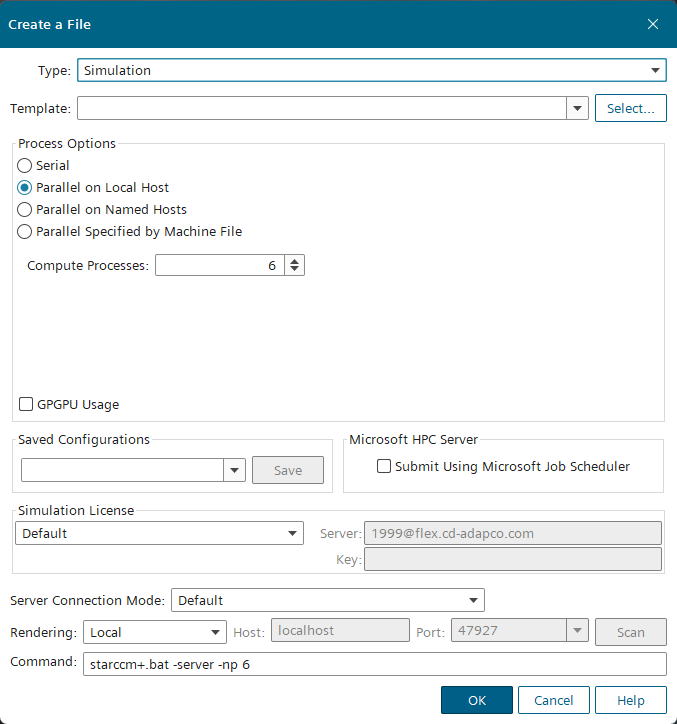The image size is (677, 724).
Task: Enable the GPGPU Usage checkbox
Action: coord(27,404)
